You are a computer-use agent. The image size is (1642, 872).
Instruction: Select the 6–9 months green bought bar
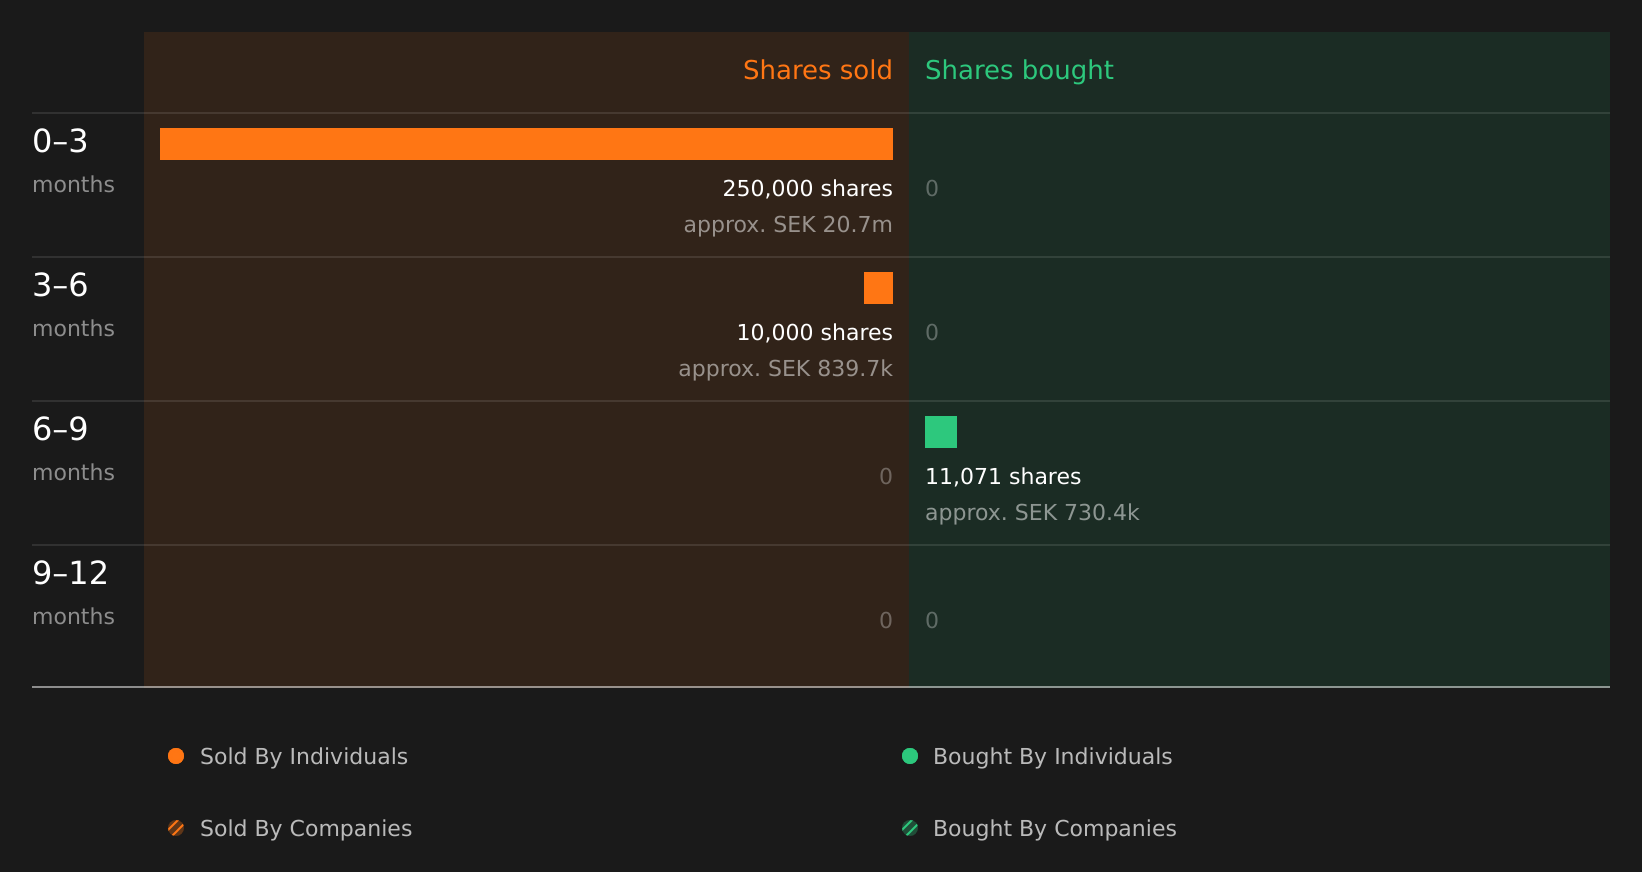941,432
